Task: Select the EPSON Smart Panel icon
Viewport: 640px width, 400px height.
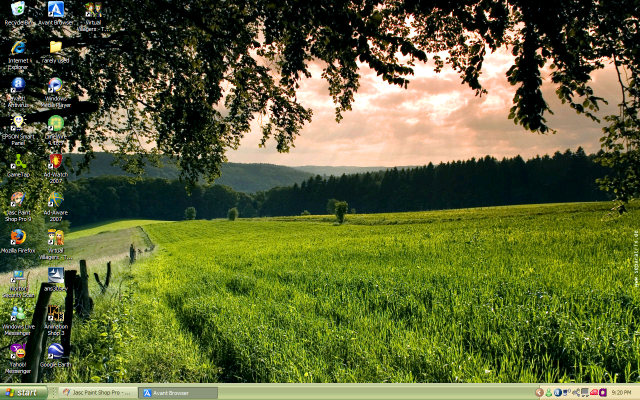Action: (x=18, y=123)
